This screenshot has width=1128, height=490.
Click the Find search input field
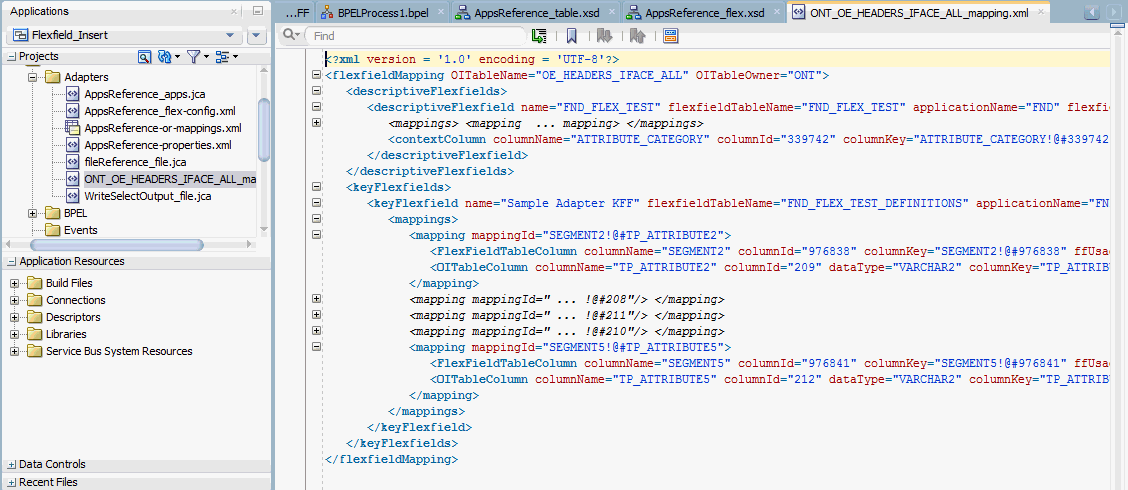pyautogui.click(x=415, y=35)
